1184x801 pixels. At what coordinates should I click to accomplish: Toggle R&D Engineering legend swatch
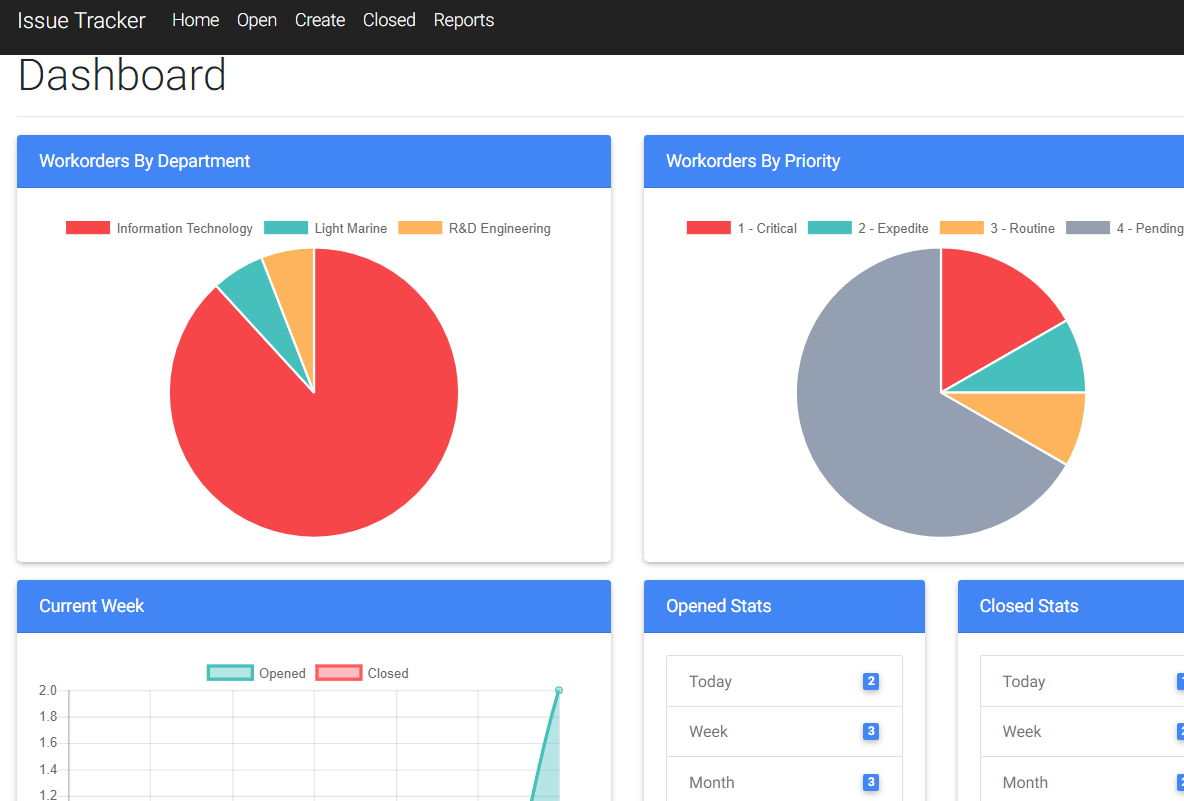pos(420,228)
